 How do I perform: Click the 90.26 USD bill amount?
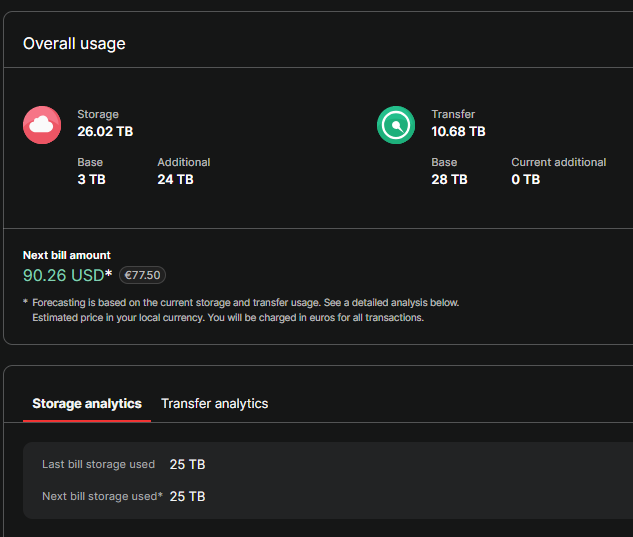(64, 275)
